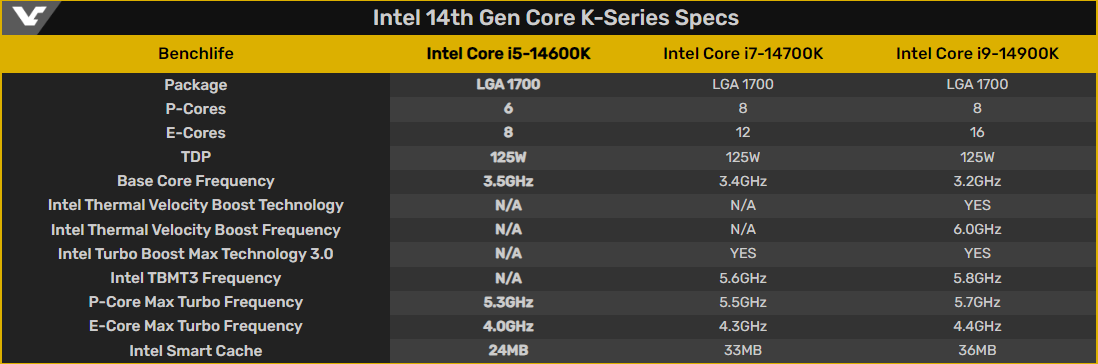The width and height of the screenshot is (1098, 364).
Task: Click the Intel TBMT3 Frequency label
Action: coord(196,278)
